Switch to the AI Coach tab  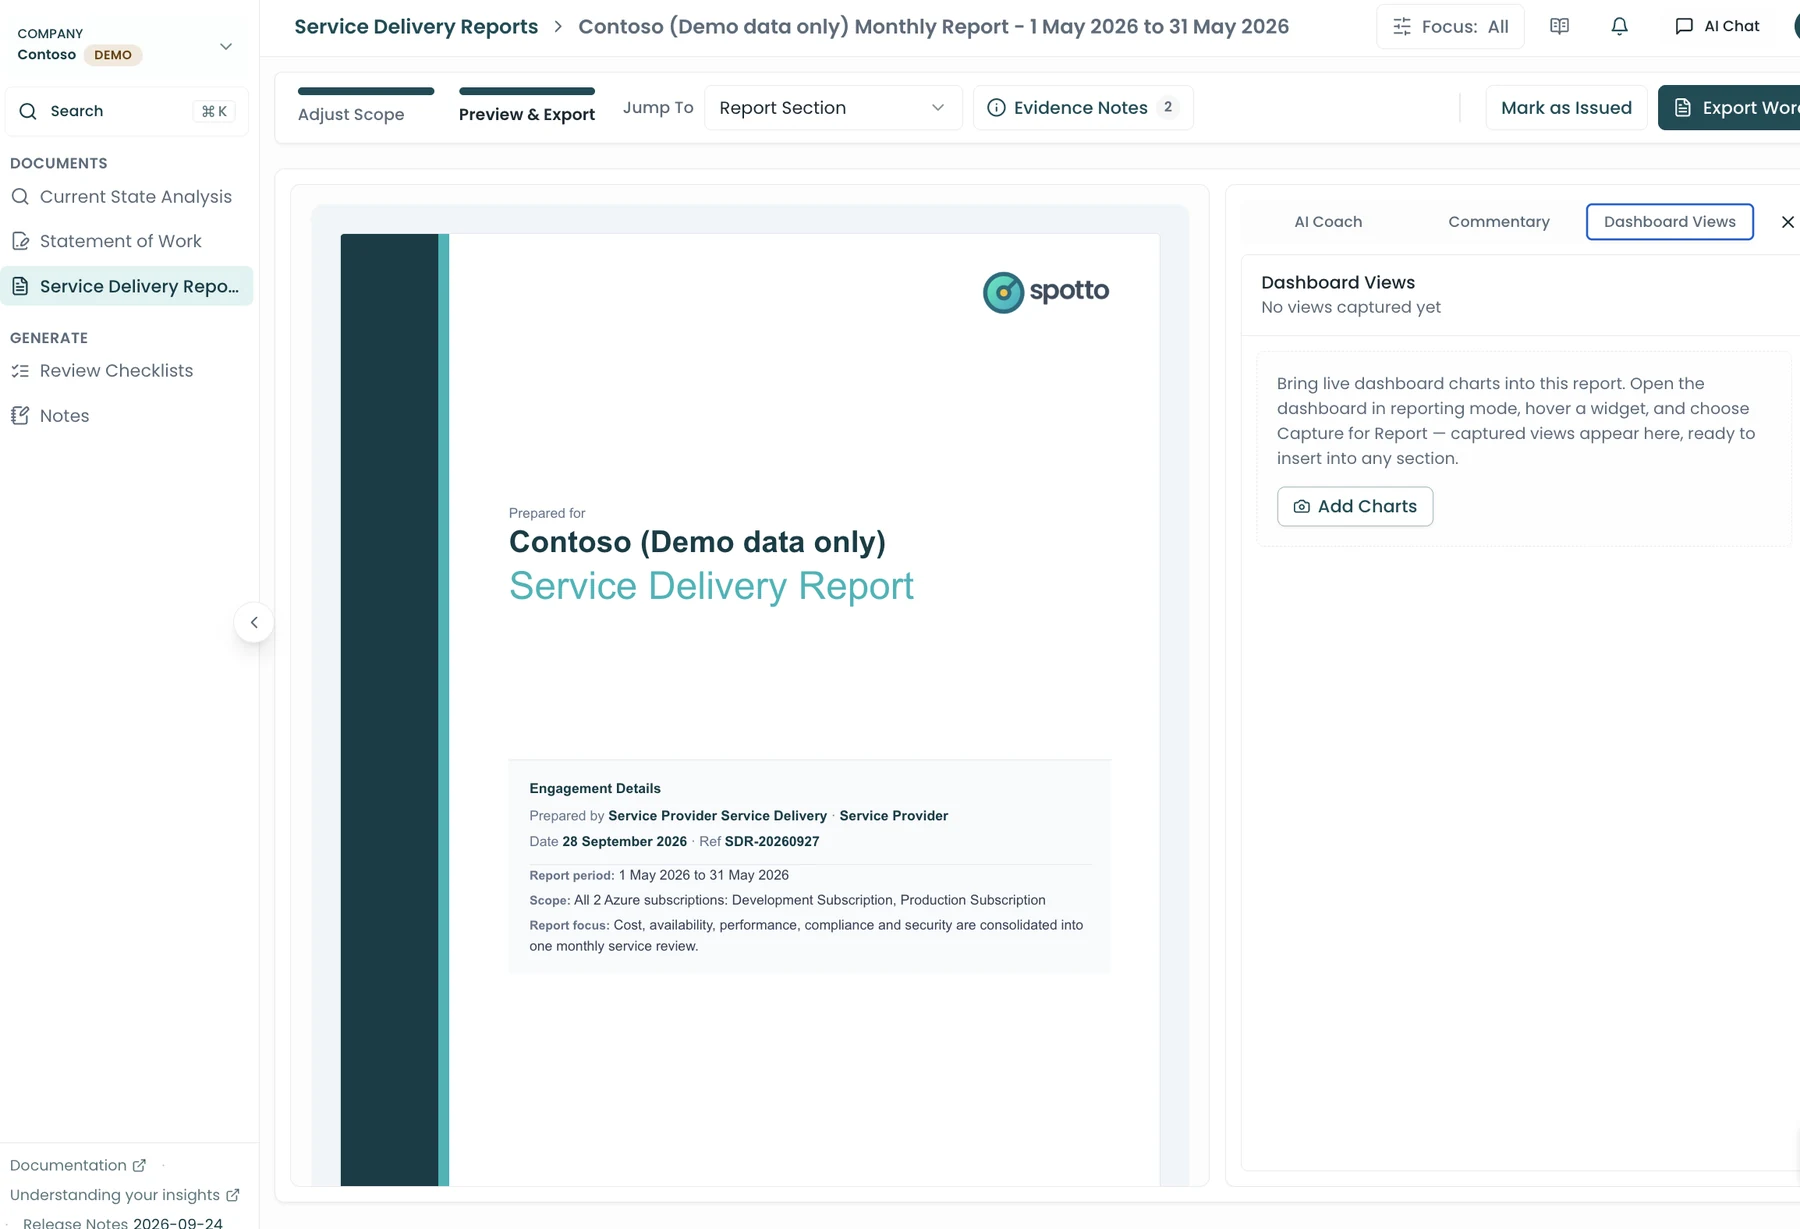(x=1328, y=222)
